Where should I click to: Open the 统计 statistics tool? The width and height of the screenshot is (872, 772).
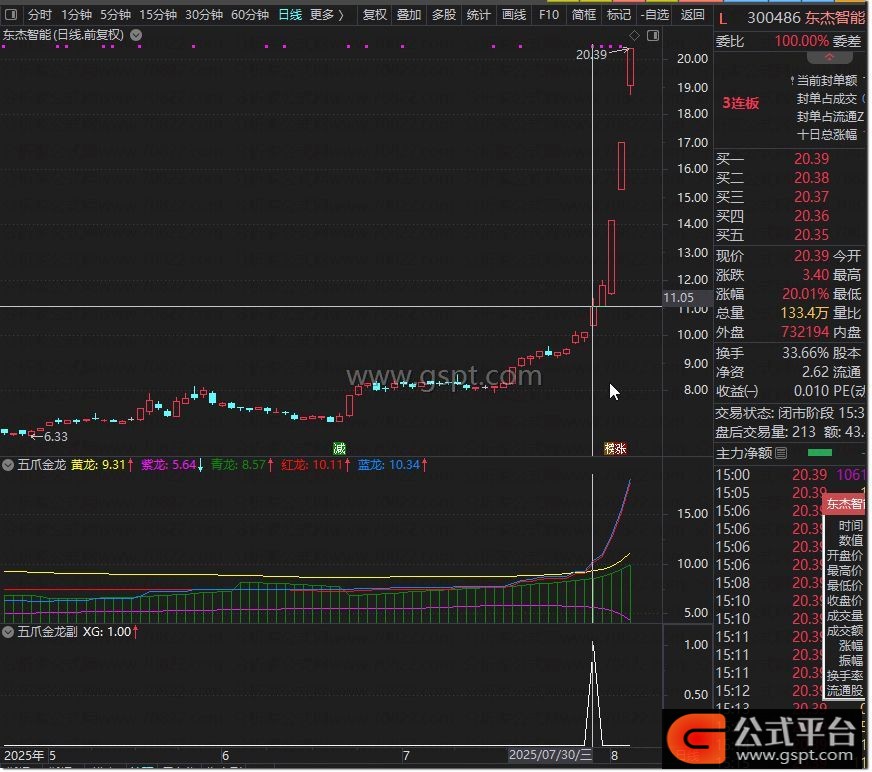click(x=480, y=14)
